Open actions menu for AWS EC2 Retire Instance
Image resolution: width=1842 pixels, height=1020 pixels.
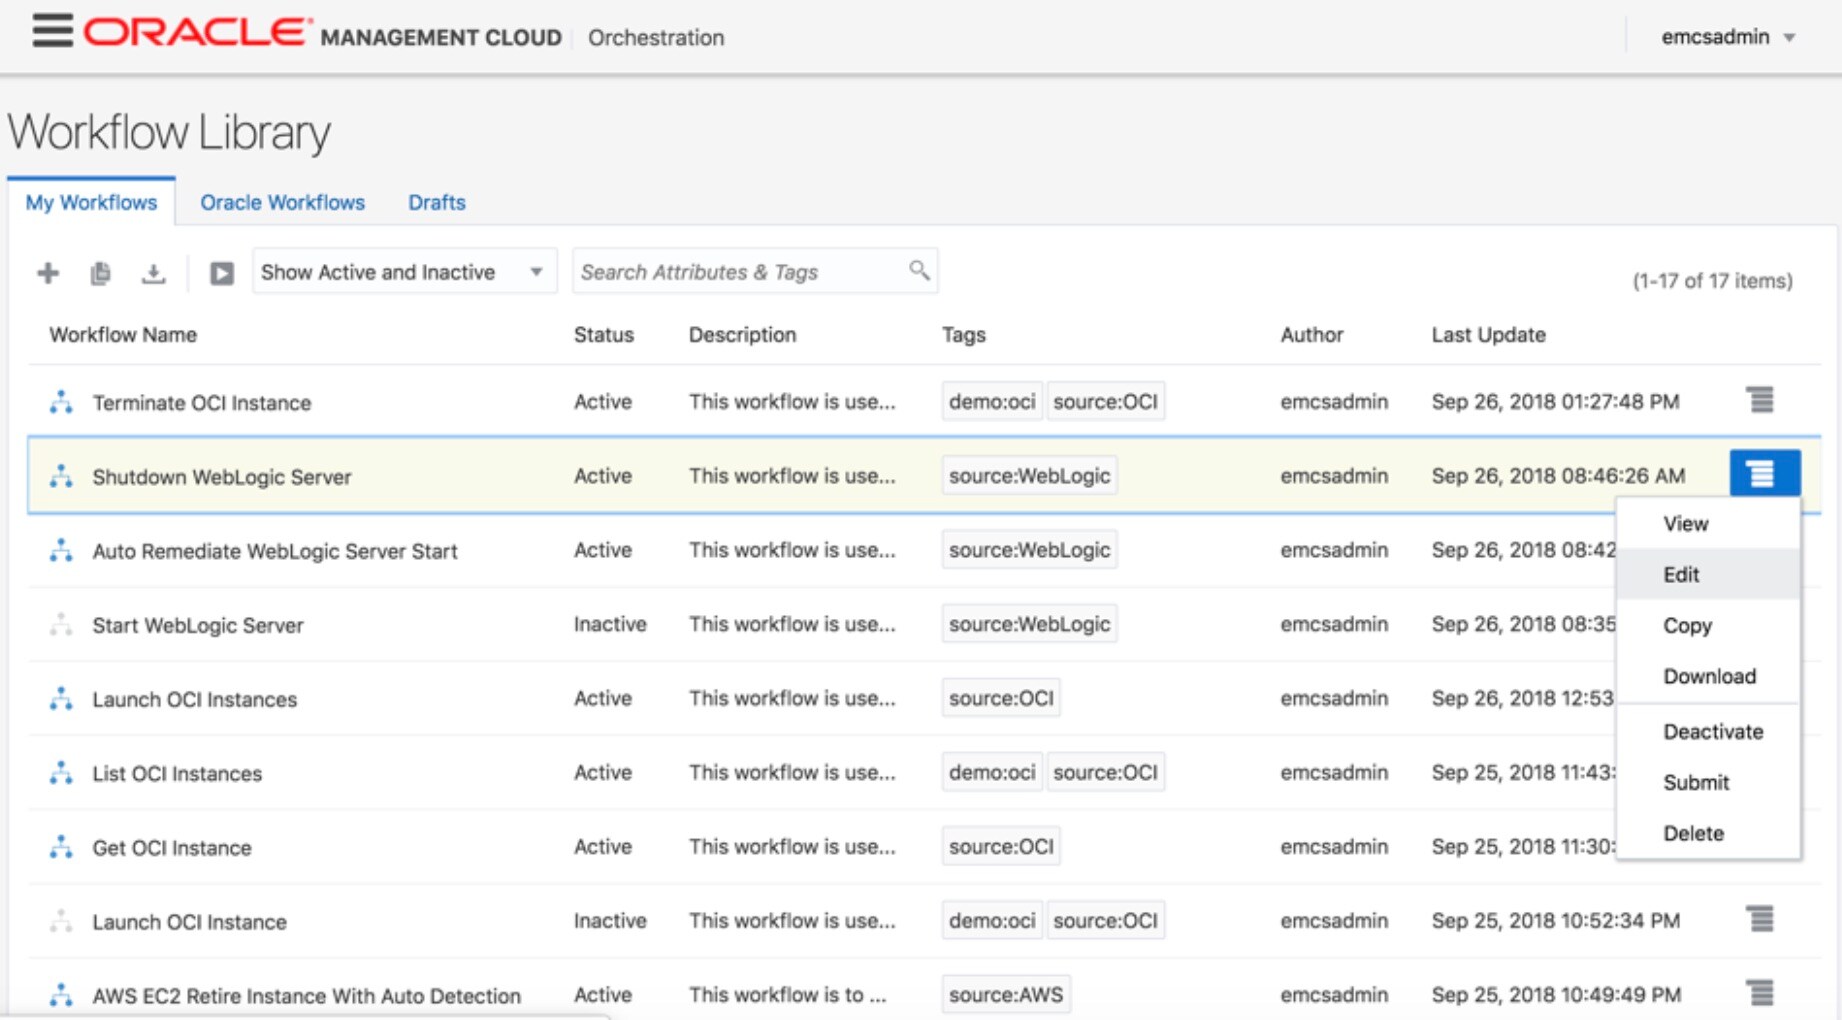pos(1760,993)
